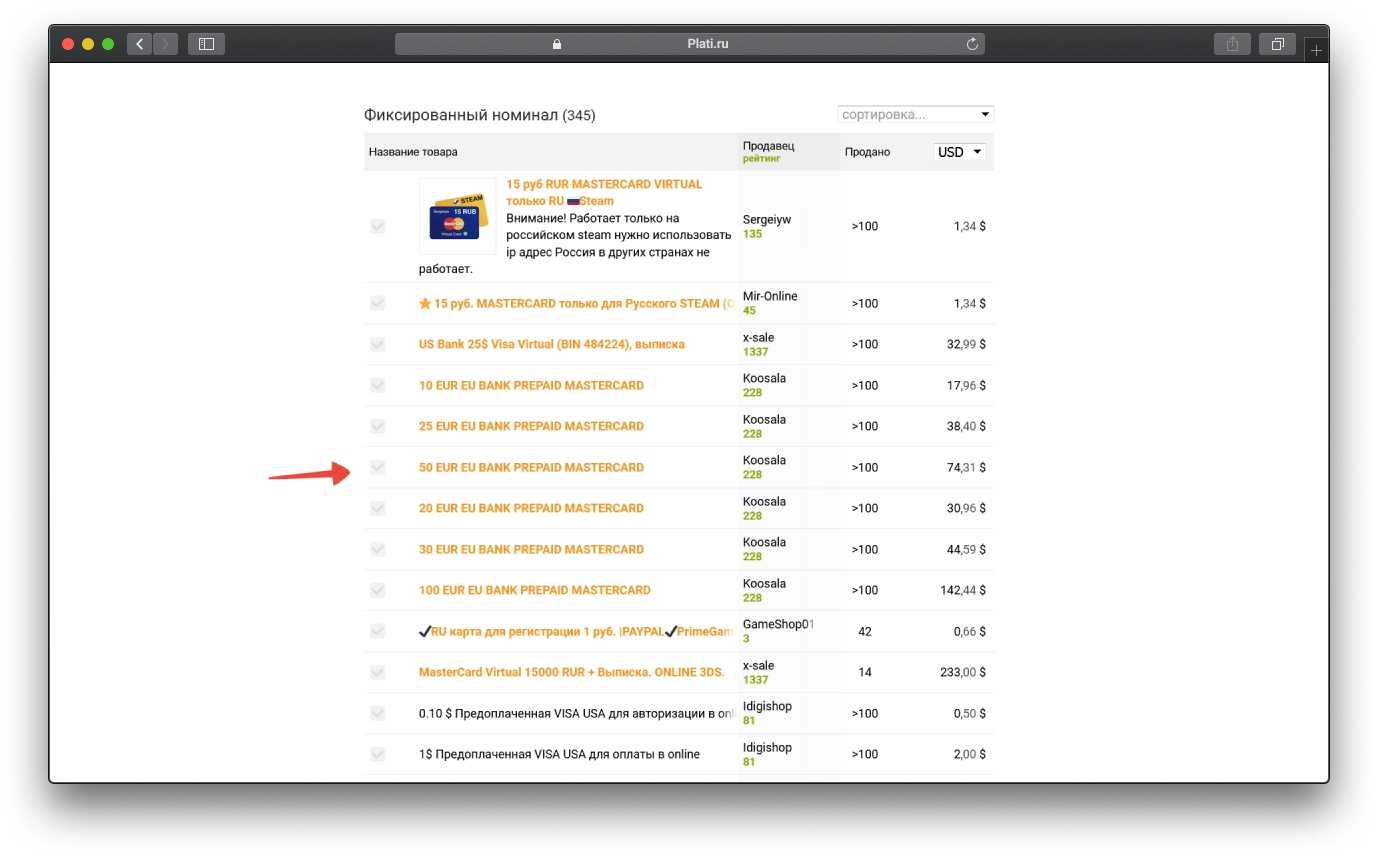
Task: Go back with Safari's back arrow
Action: click(139, 44)
